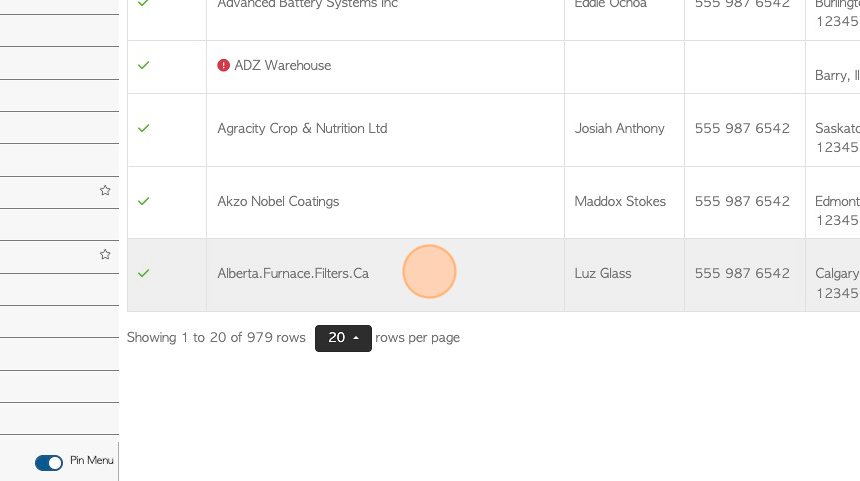Click phone number in Akzo Nobel Coatings row
860x481 pixels.
pos(742,201)
